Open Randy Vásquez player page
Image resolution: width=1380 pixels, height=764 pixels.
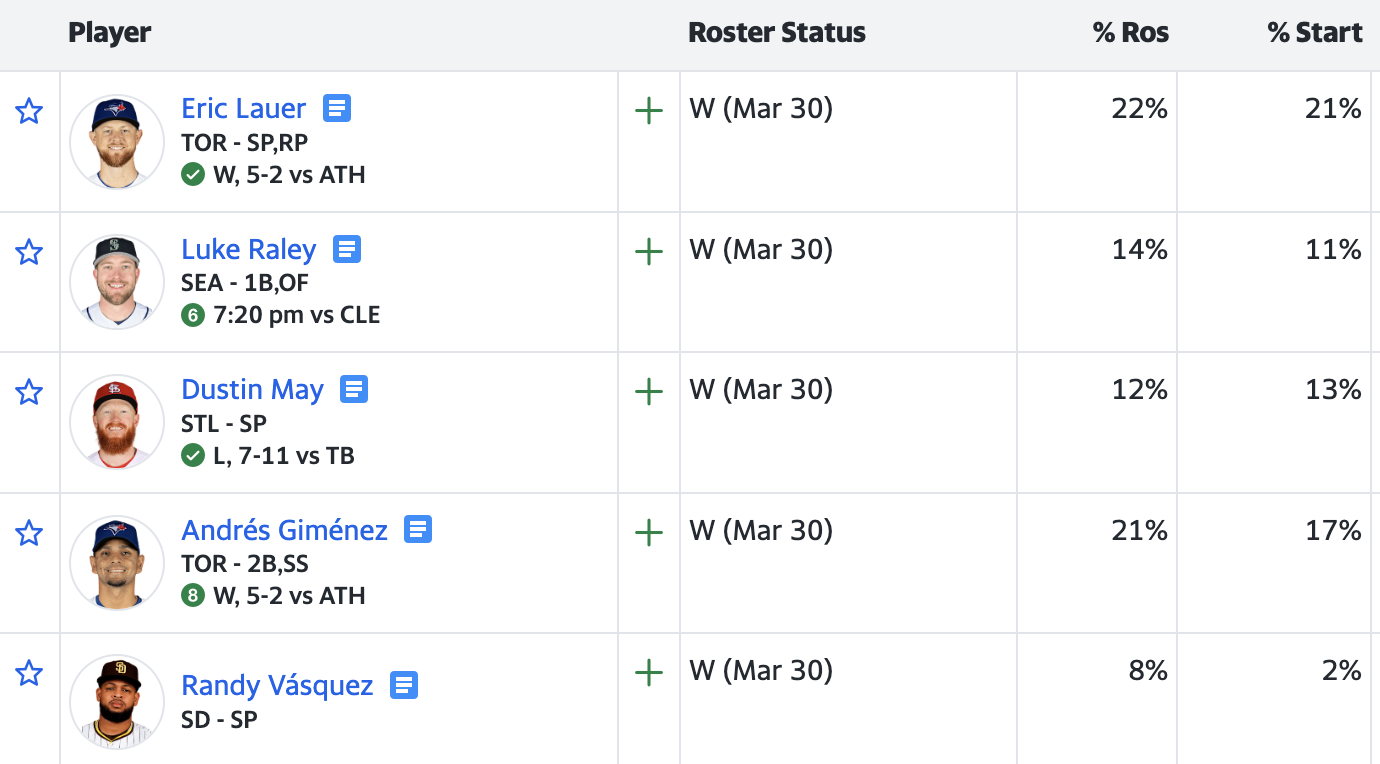277,686
